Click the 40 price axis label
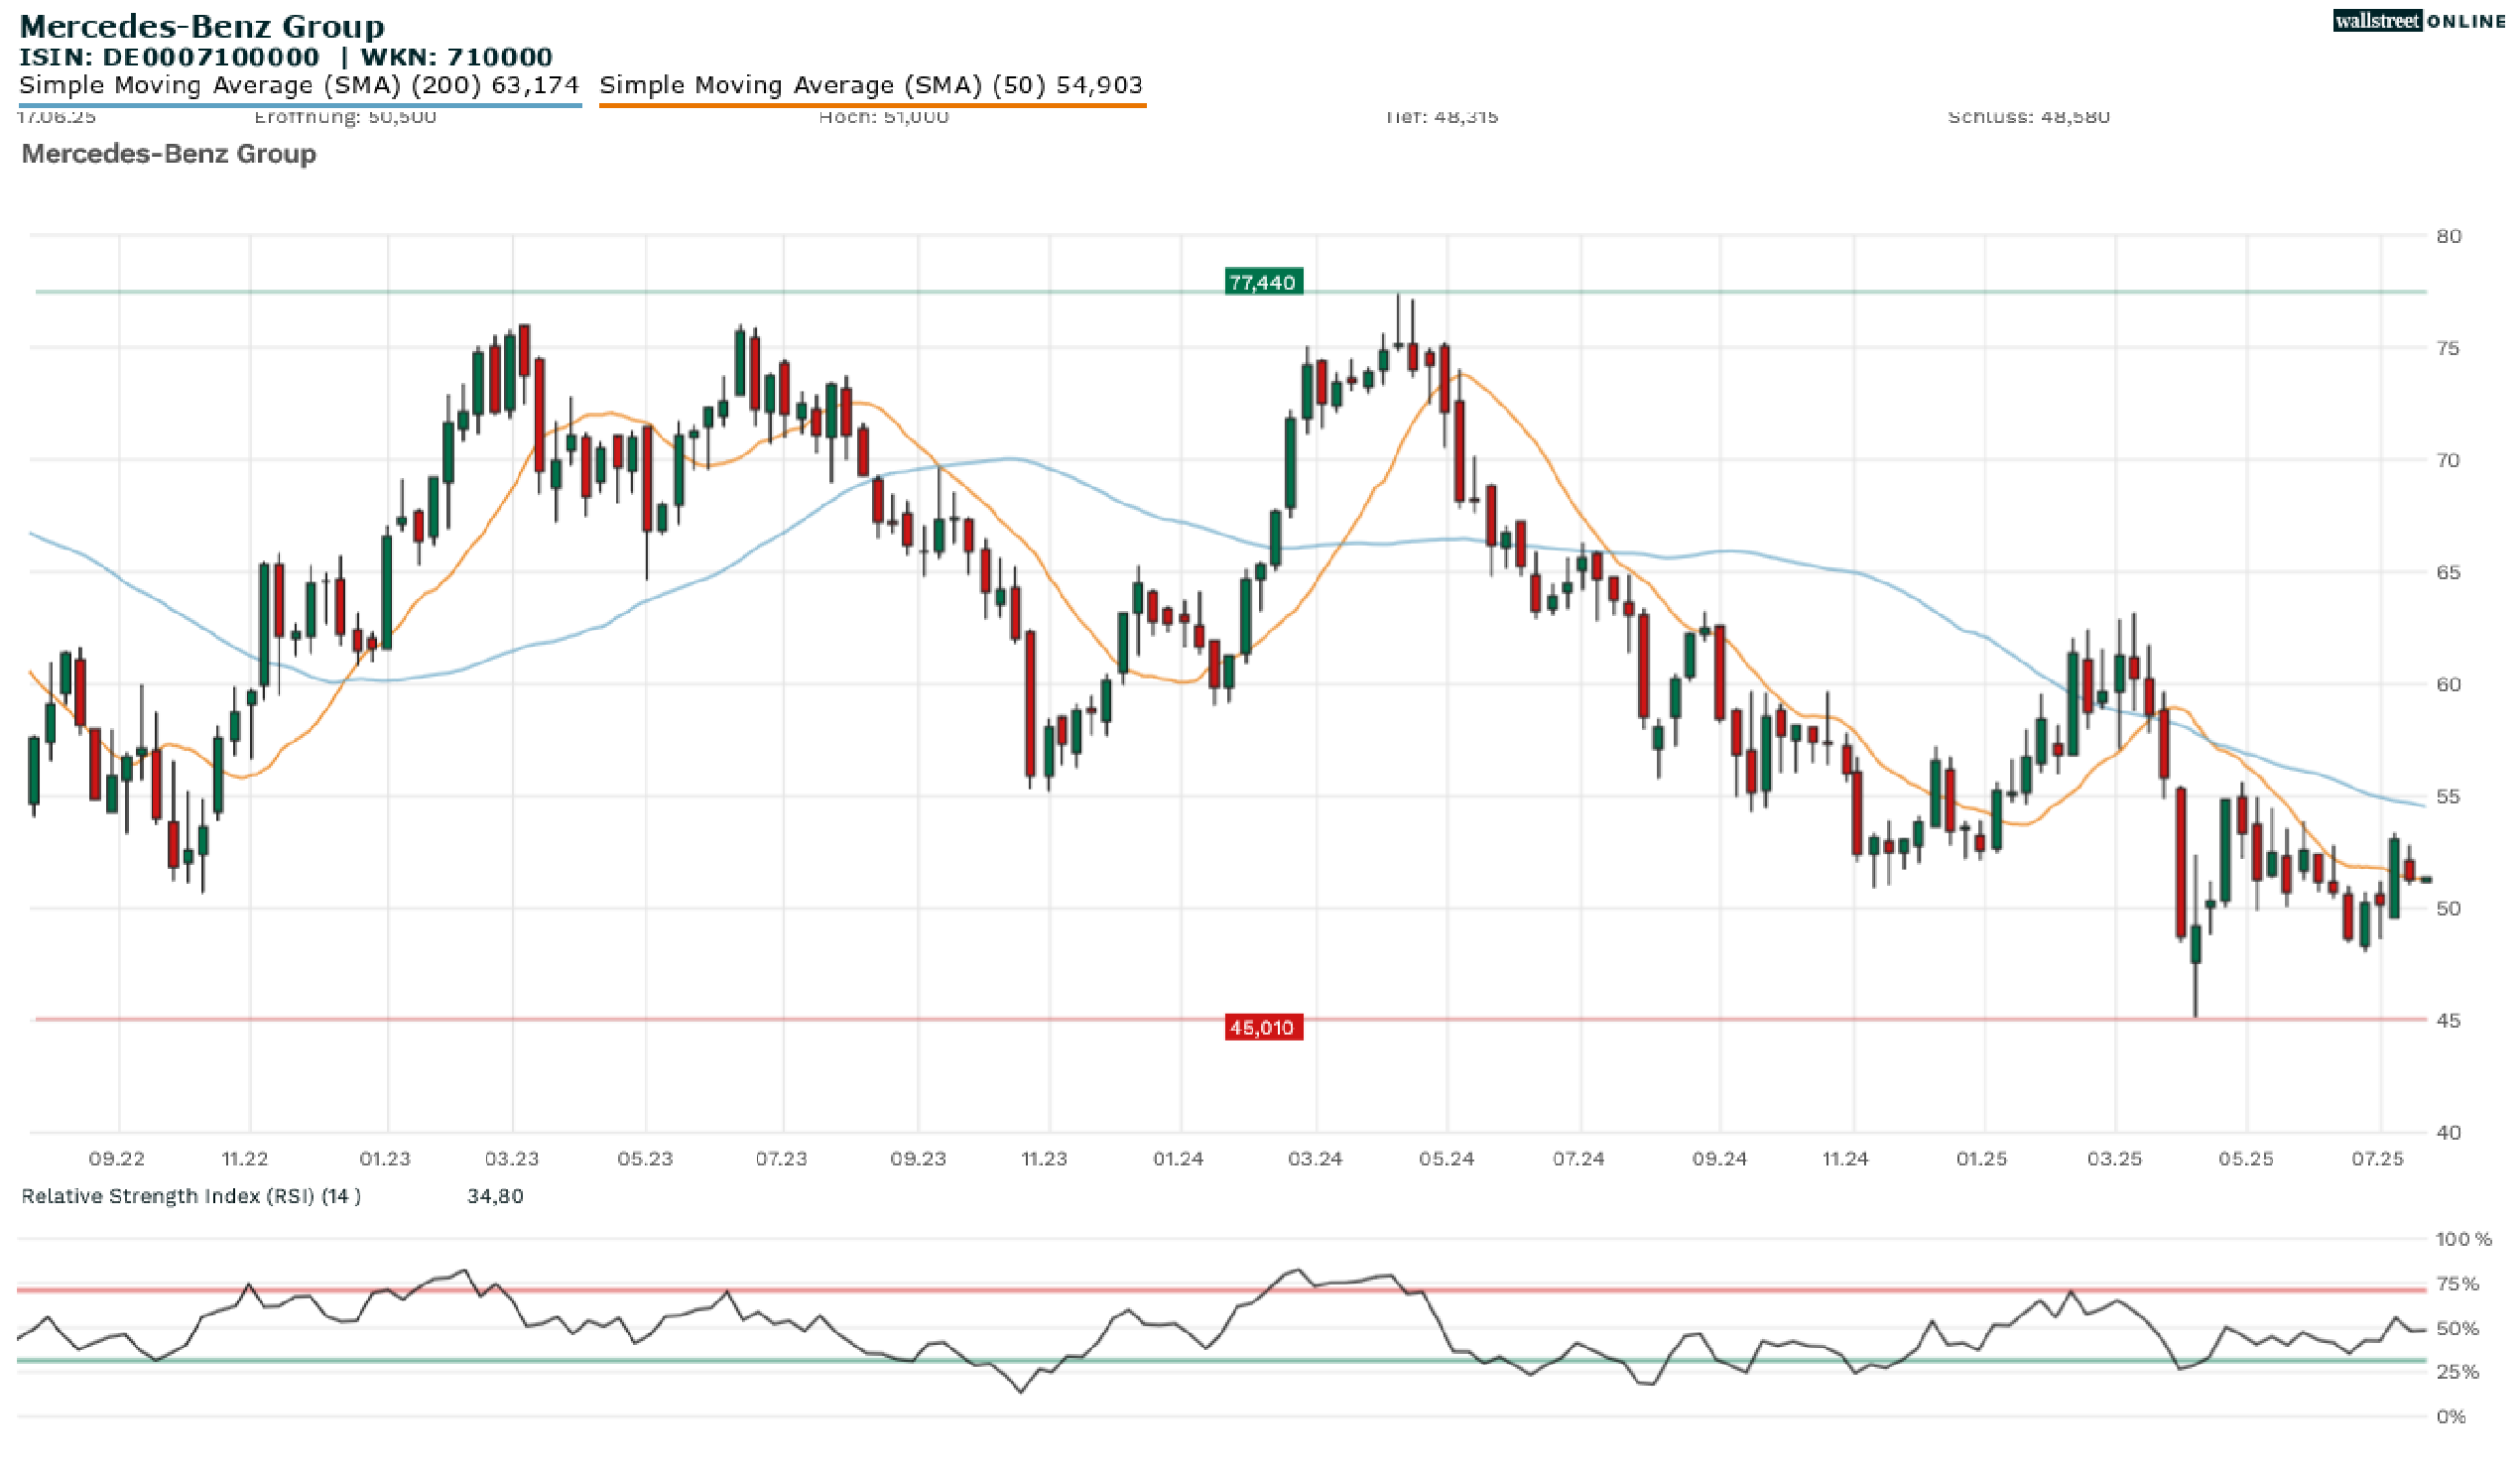This screenshot has width=2520, height=1468. tap(2448, 1133)
